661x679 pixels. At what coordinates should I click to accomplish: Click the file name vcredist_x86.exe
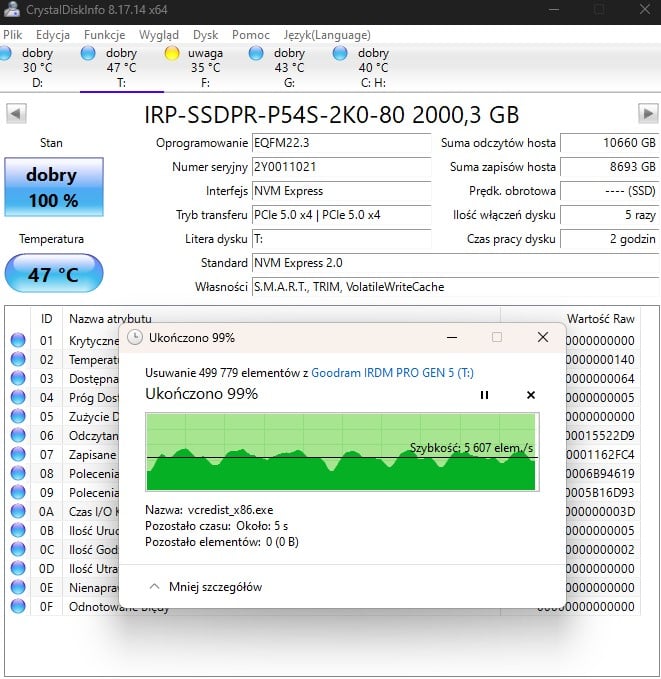coord(230,510)
